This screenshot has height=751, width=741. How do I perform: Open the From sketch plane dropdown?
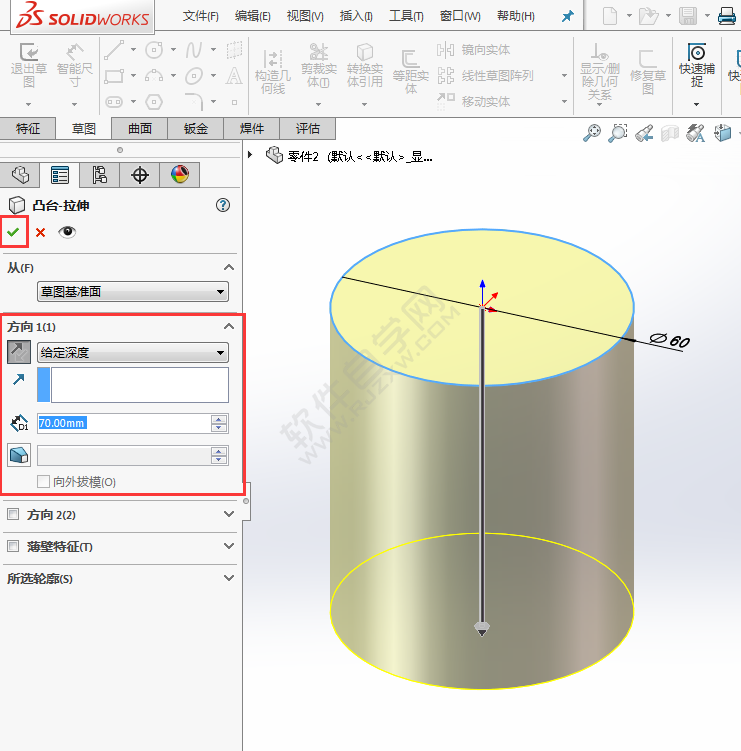tap(132, 292)
